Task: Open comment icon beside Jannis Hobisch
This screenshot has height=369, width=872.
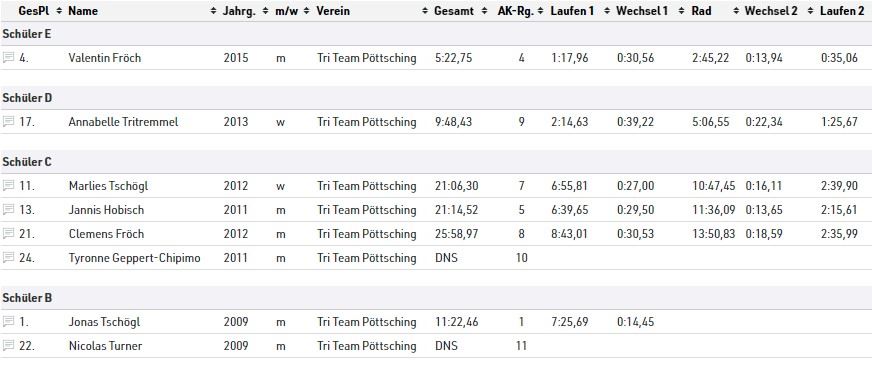Action: tap(8, 210)
